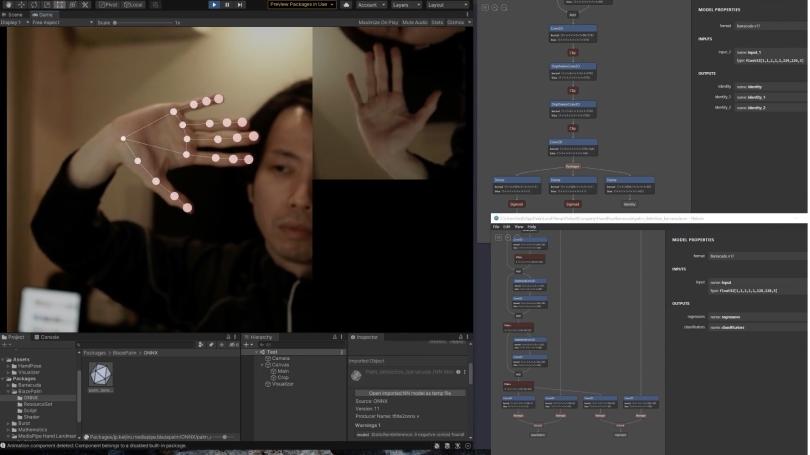This screenshot has width=810, height=455.
Task: Toggle Maximize On Play option
Action: 376,22
